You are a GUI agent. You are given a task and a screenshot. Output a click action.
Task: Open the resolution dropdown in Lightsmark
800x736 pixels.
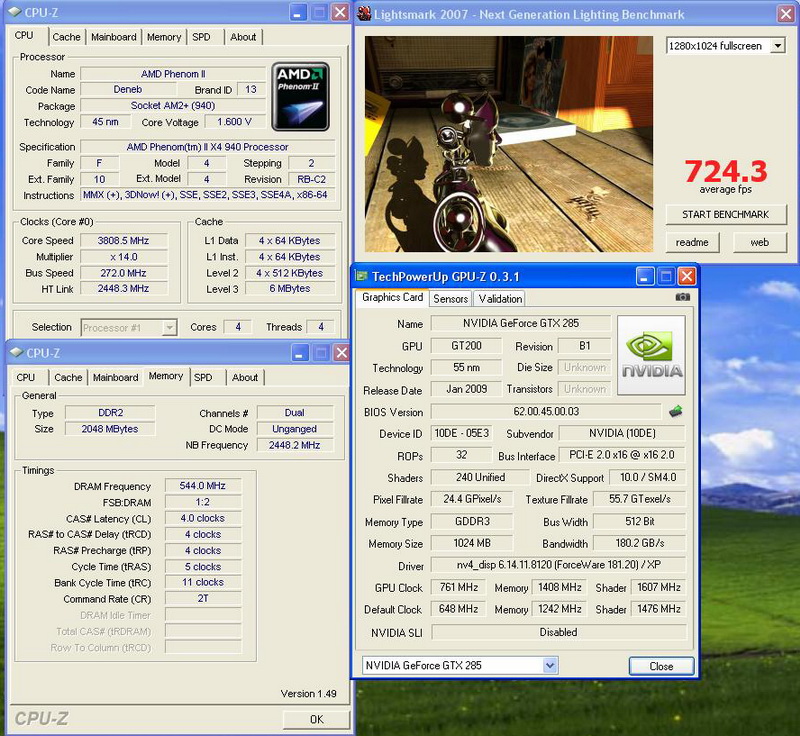pos(778,46)
